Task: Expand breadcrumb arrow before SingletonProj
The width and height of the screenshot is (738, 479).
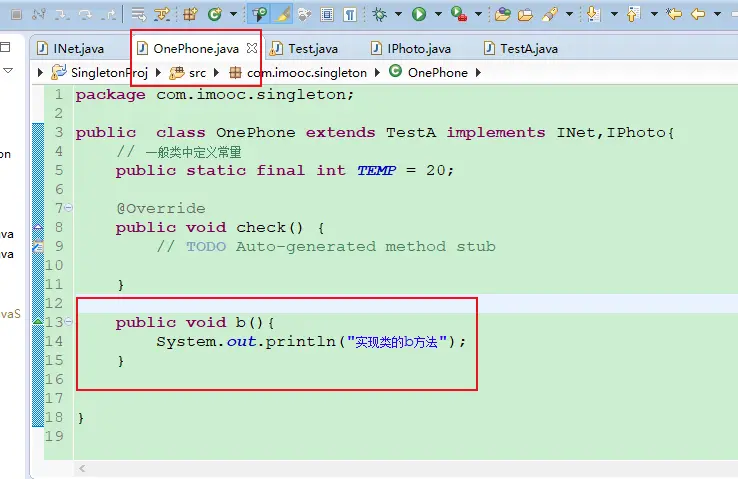Action: [x=40, y=72]
